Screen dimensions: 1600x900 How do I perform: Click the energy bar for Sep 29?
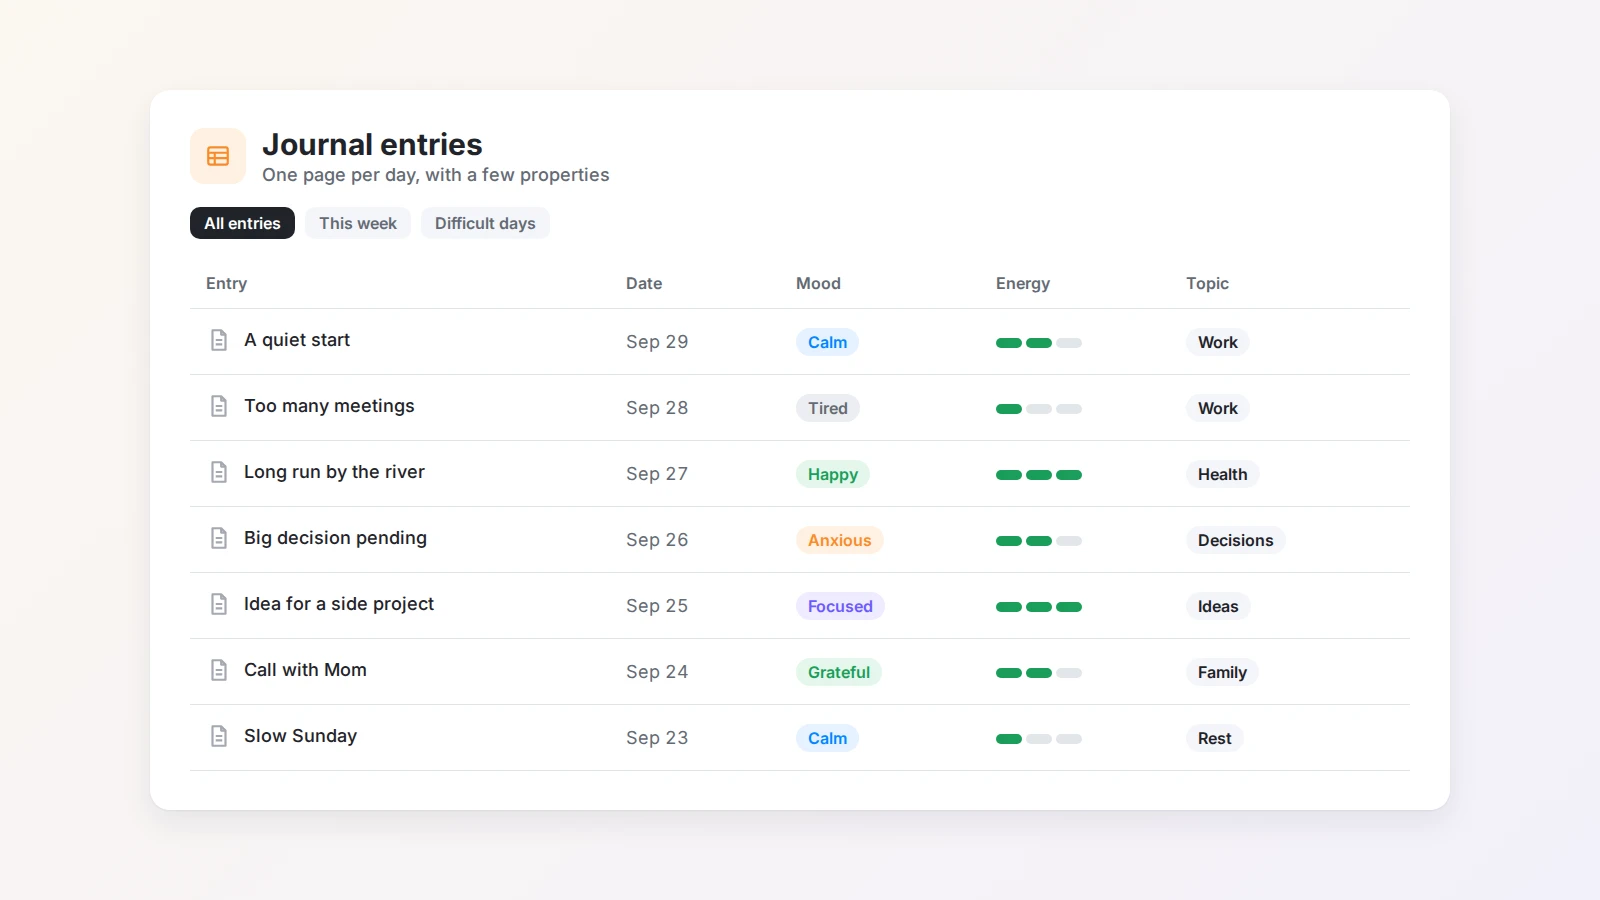1039,343
